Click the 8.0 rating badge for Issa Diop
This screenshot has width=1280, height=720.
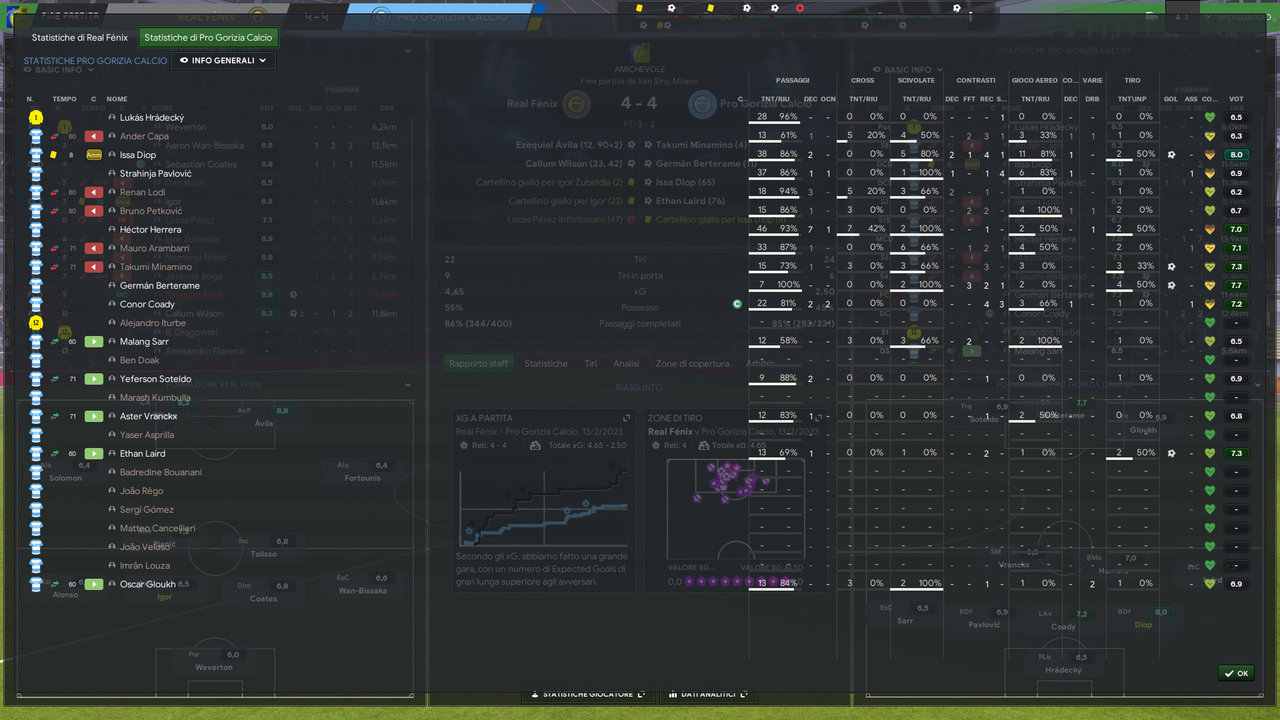click(x=1236, y=155)
